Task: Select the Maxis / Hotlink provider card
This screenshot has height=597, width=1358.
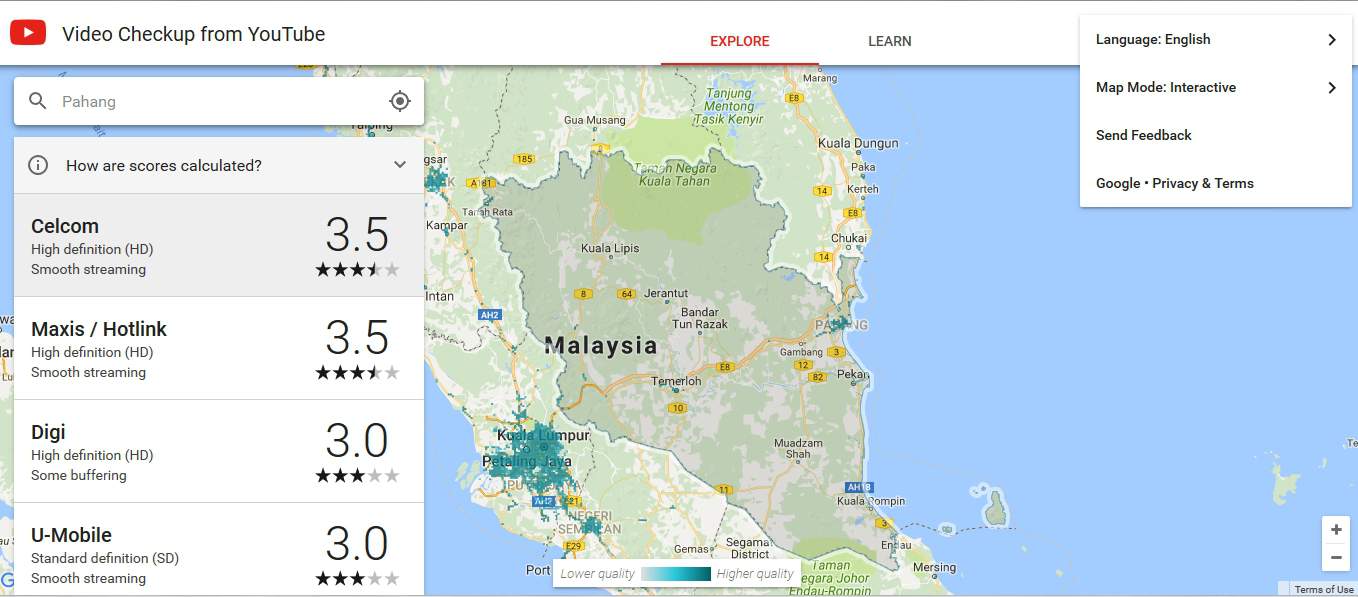Action: [x=219, y=348]
